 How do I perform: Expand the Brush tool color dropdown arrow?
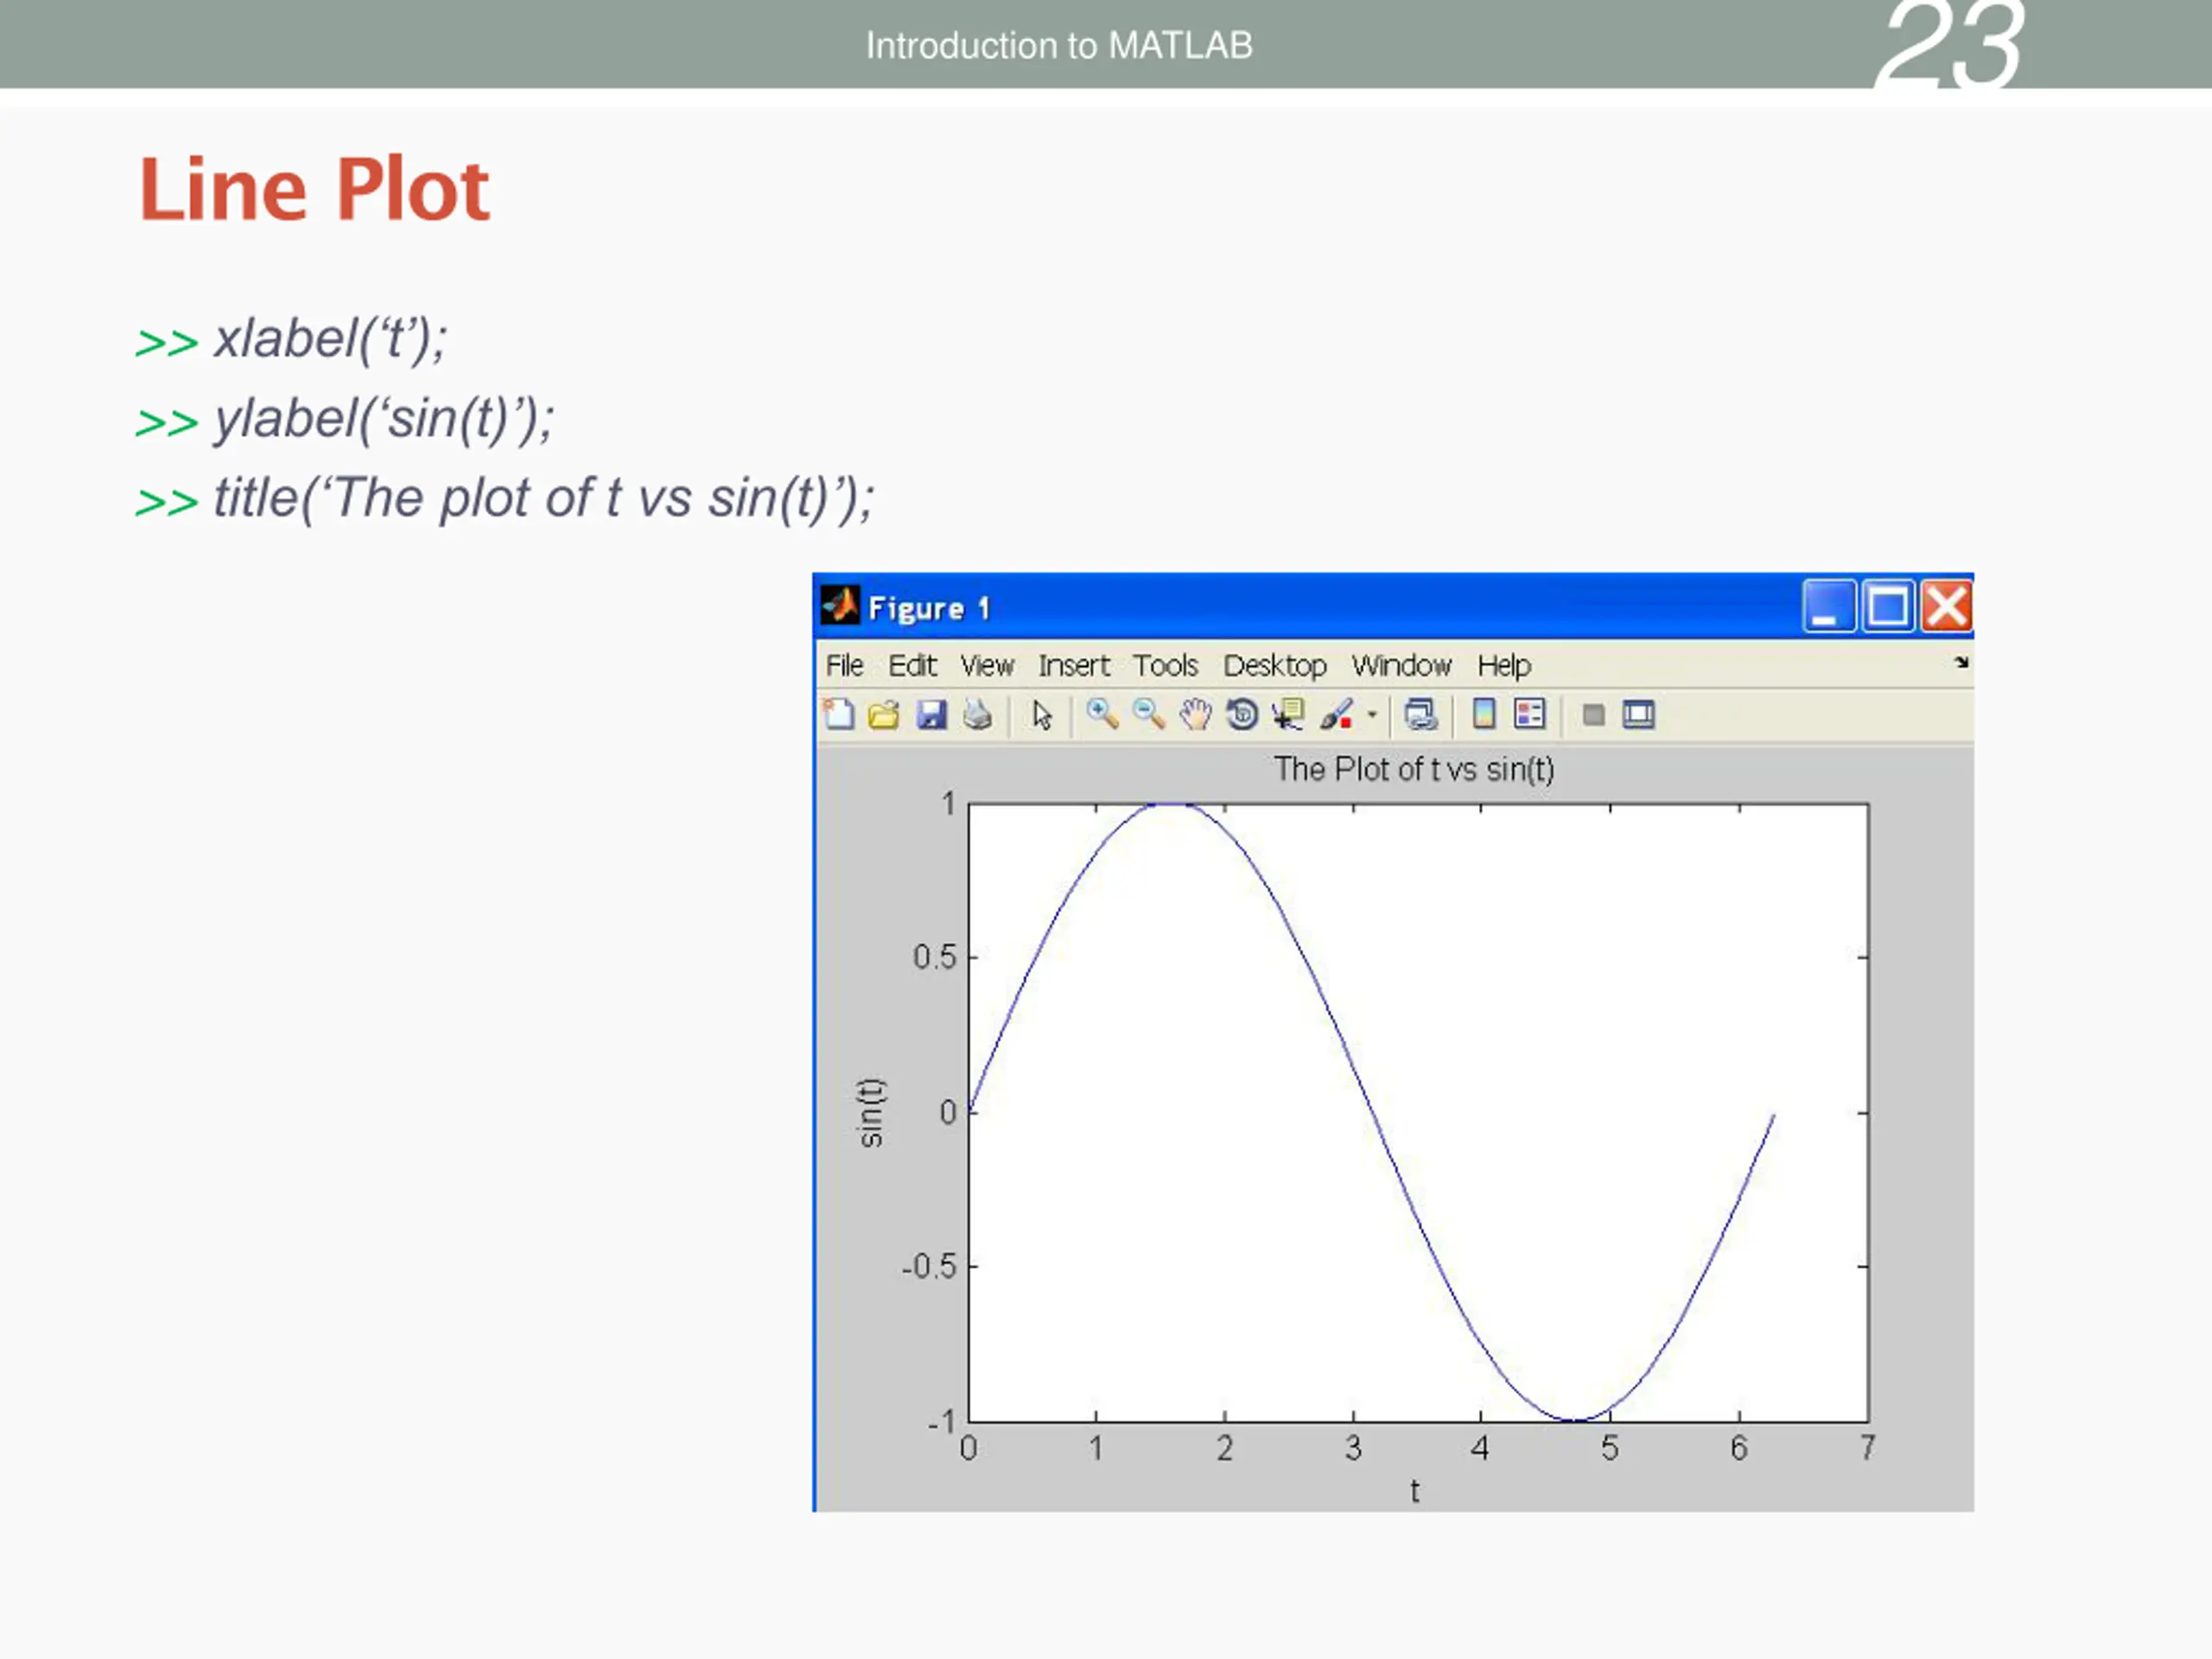[x=1372, y=714]
